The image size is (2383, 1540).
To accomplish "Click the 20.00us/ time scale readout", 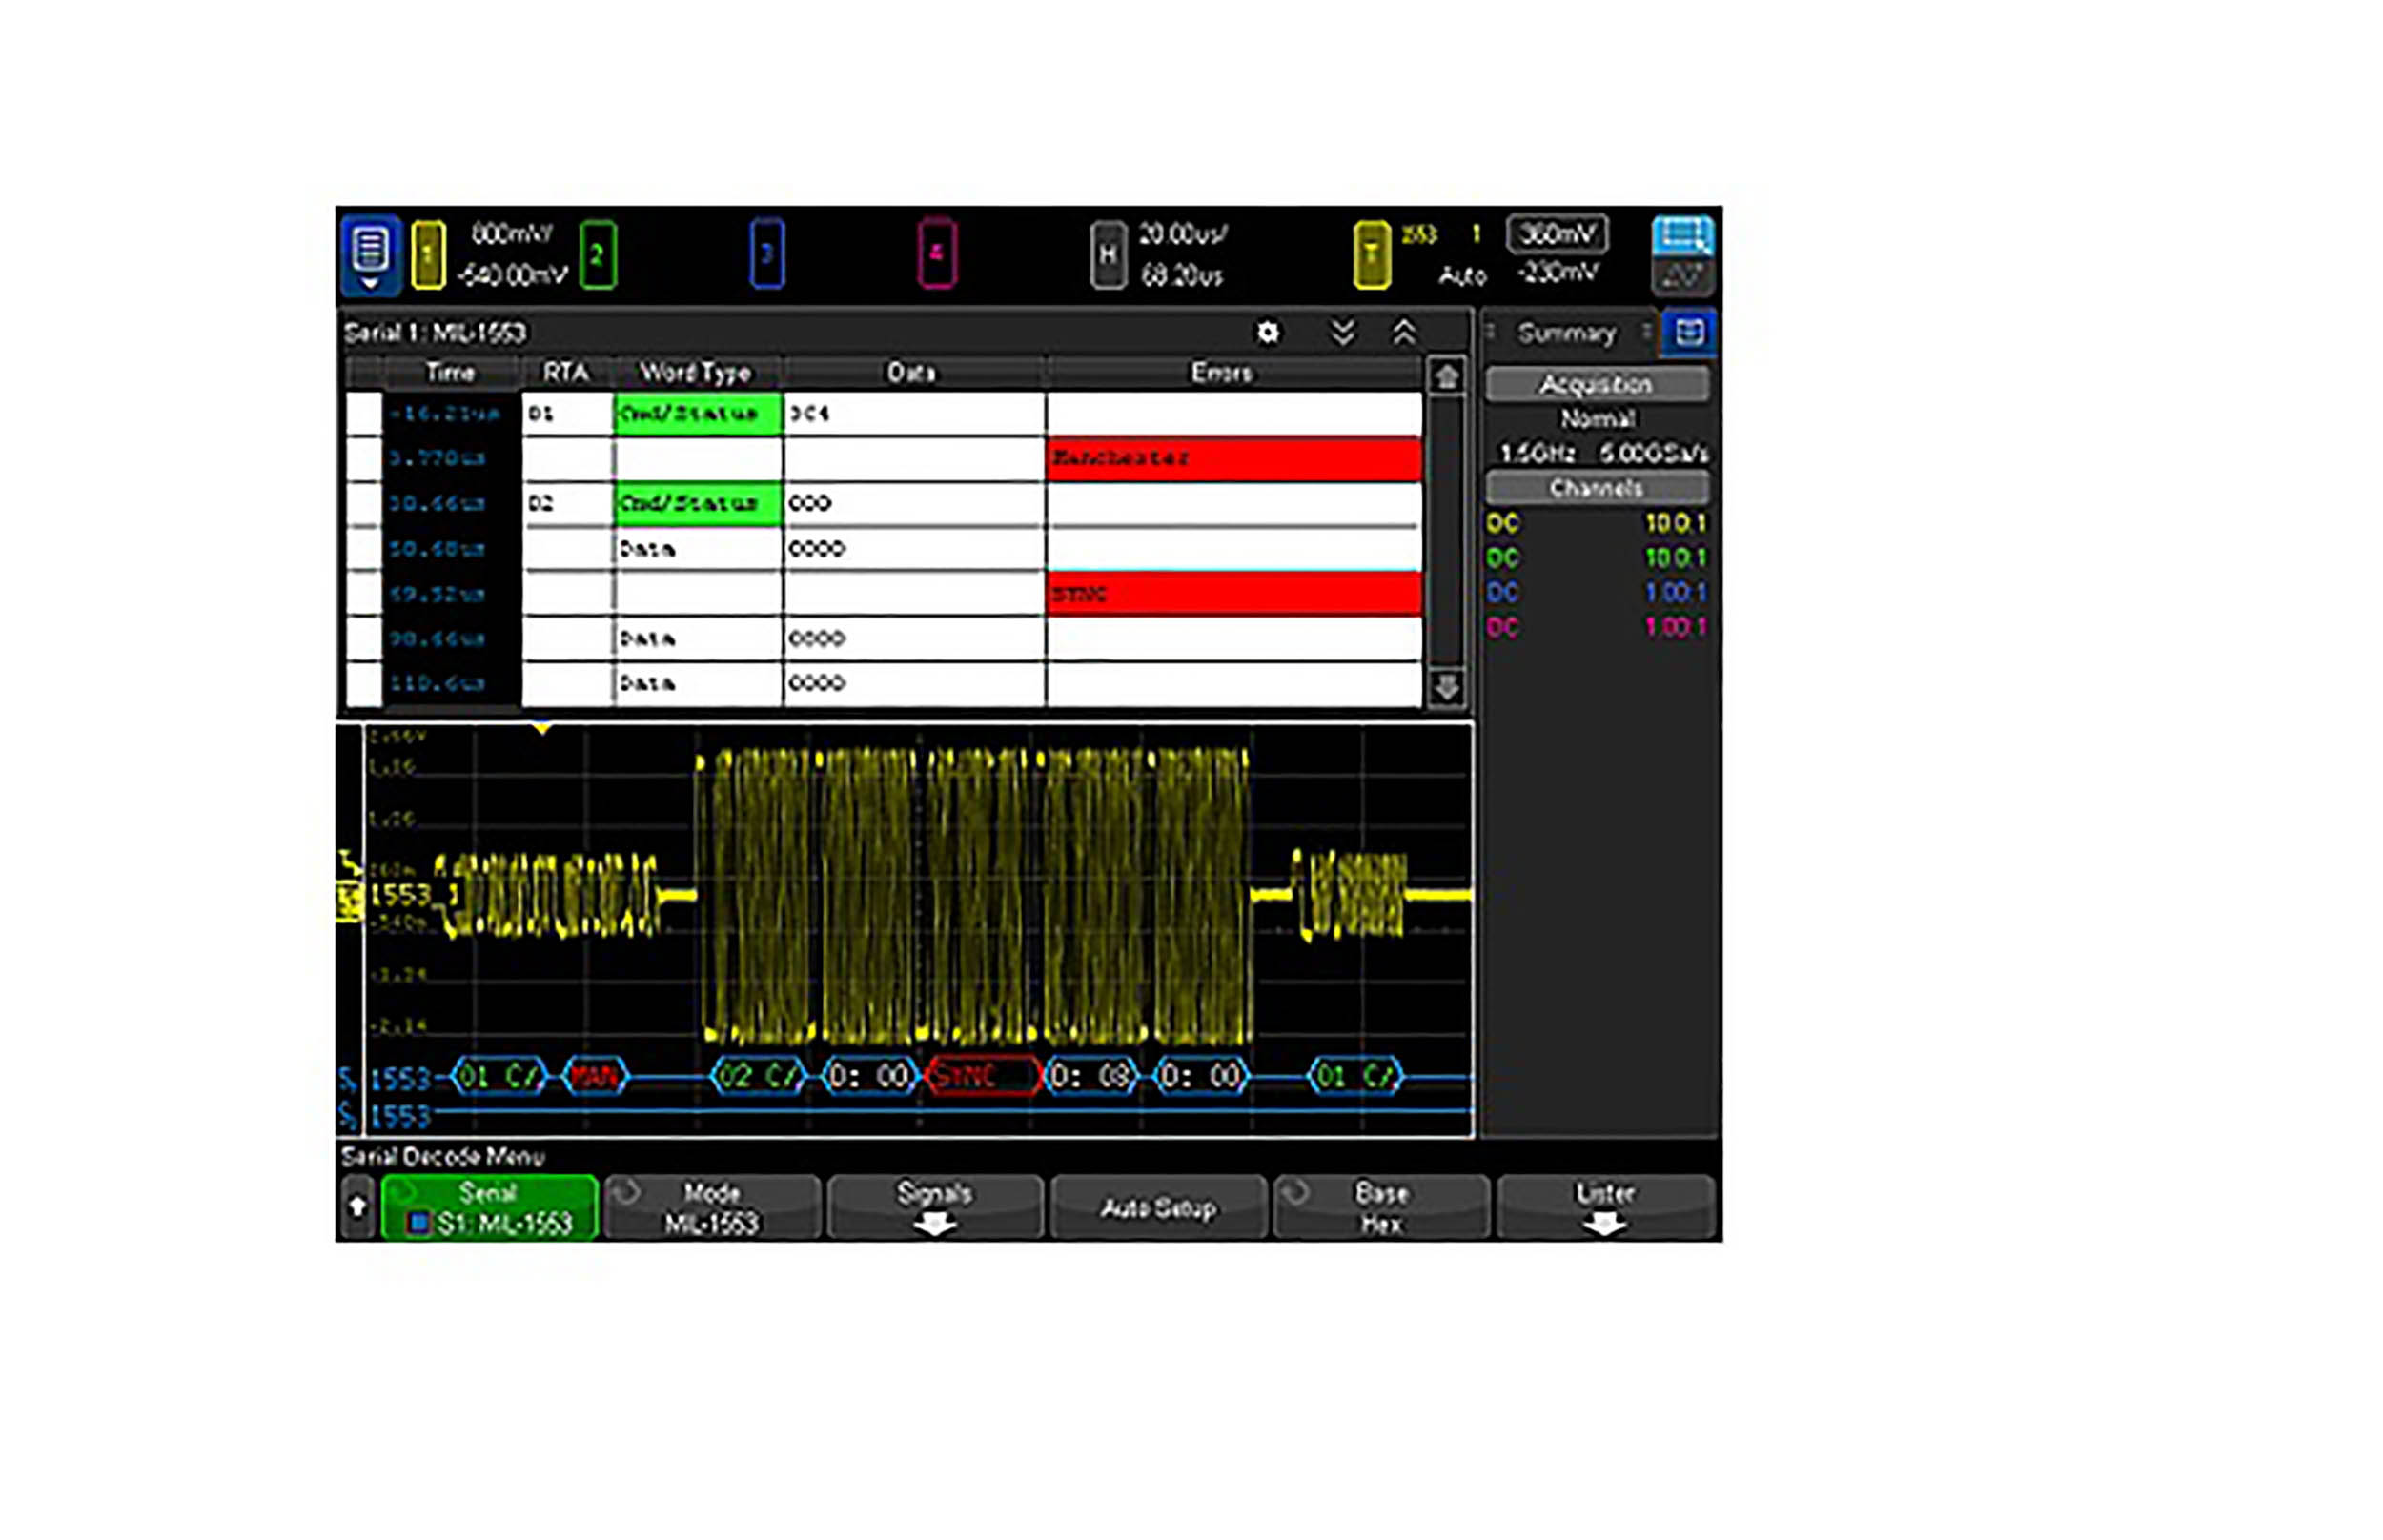I will pyautogui.click(x=1183, y=234).
